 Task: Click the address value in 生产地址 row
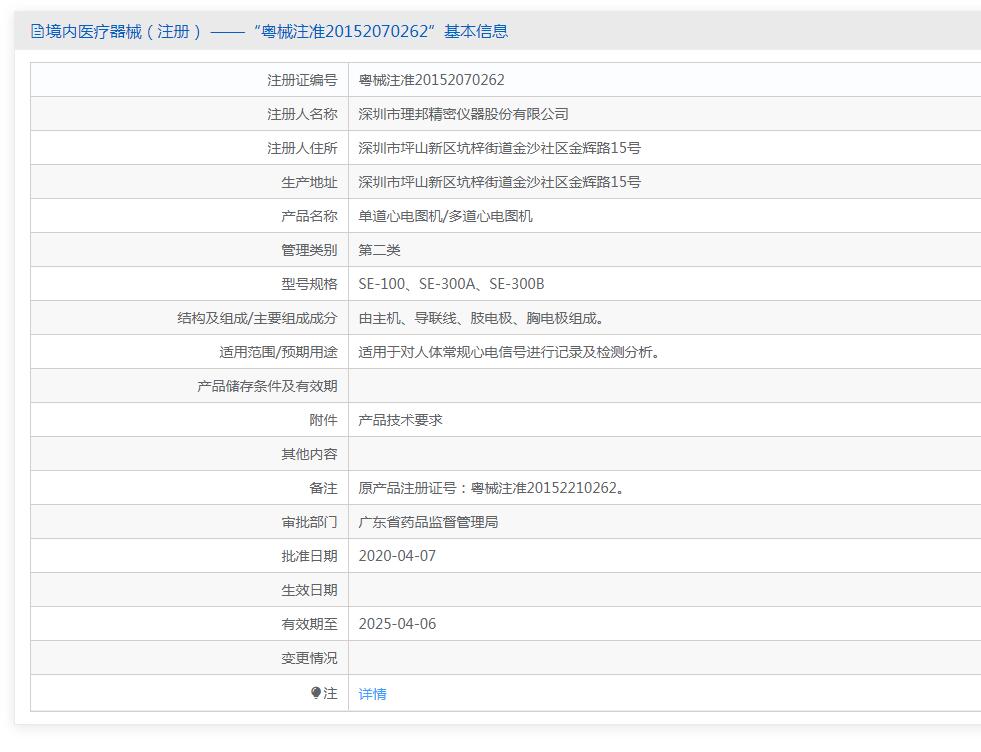tap(499, 182)
